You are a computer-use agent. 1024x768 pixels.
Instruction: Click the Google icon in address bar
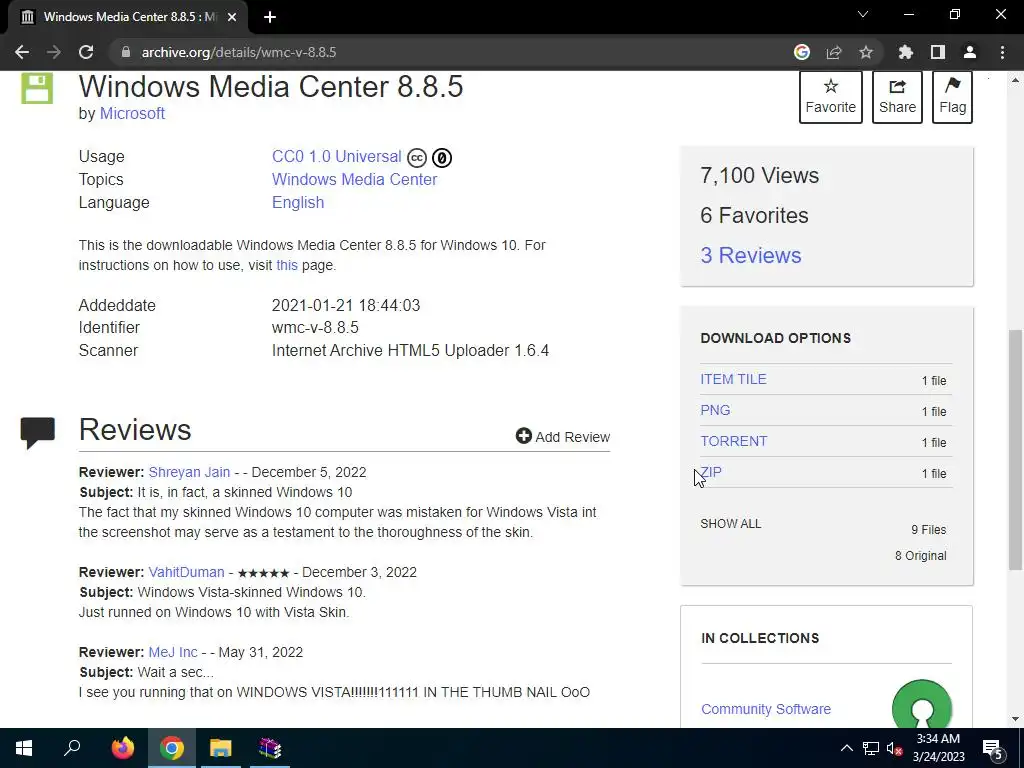801,52
